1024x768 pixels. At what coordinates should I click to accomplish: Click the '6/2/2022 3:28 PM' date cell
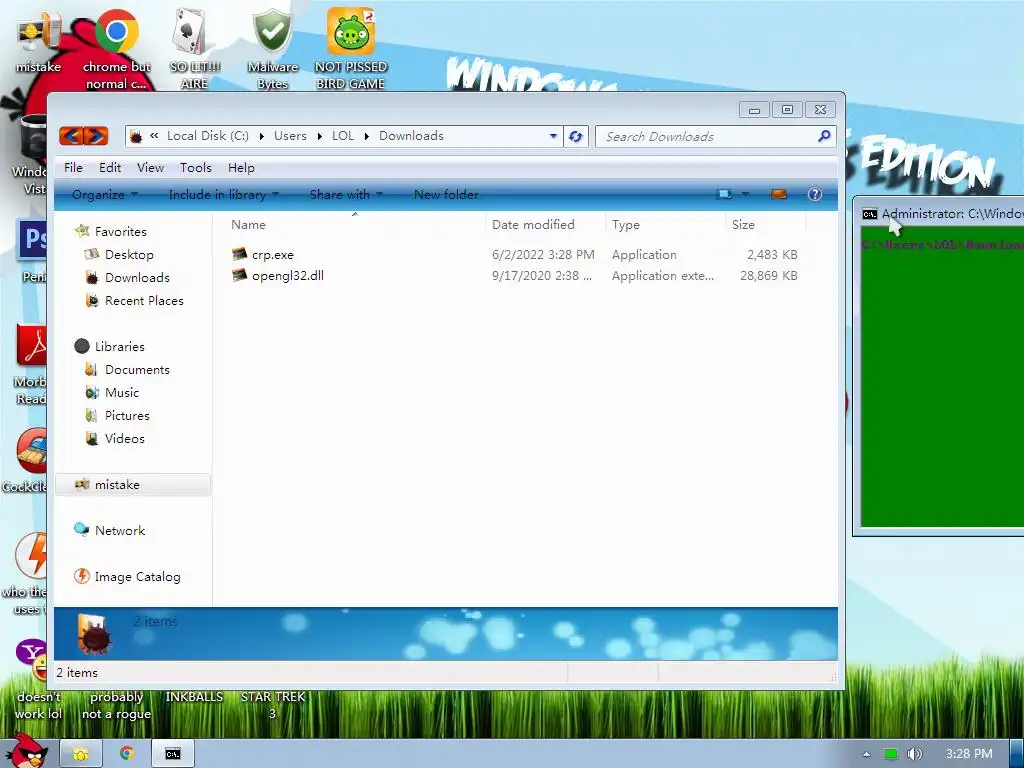[x=543, y=254]
